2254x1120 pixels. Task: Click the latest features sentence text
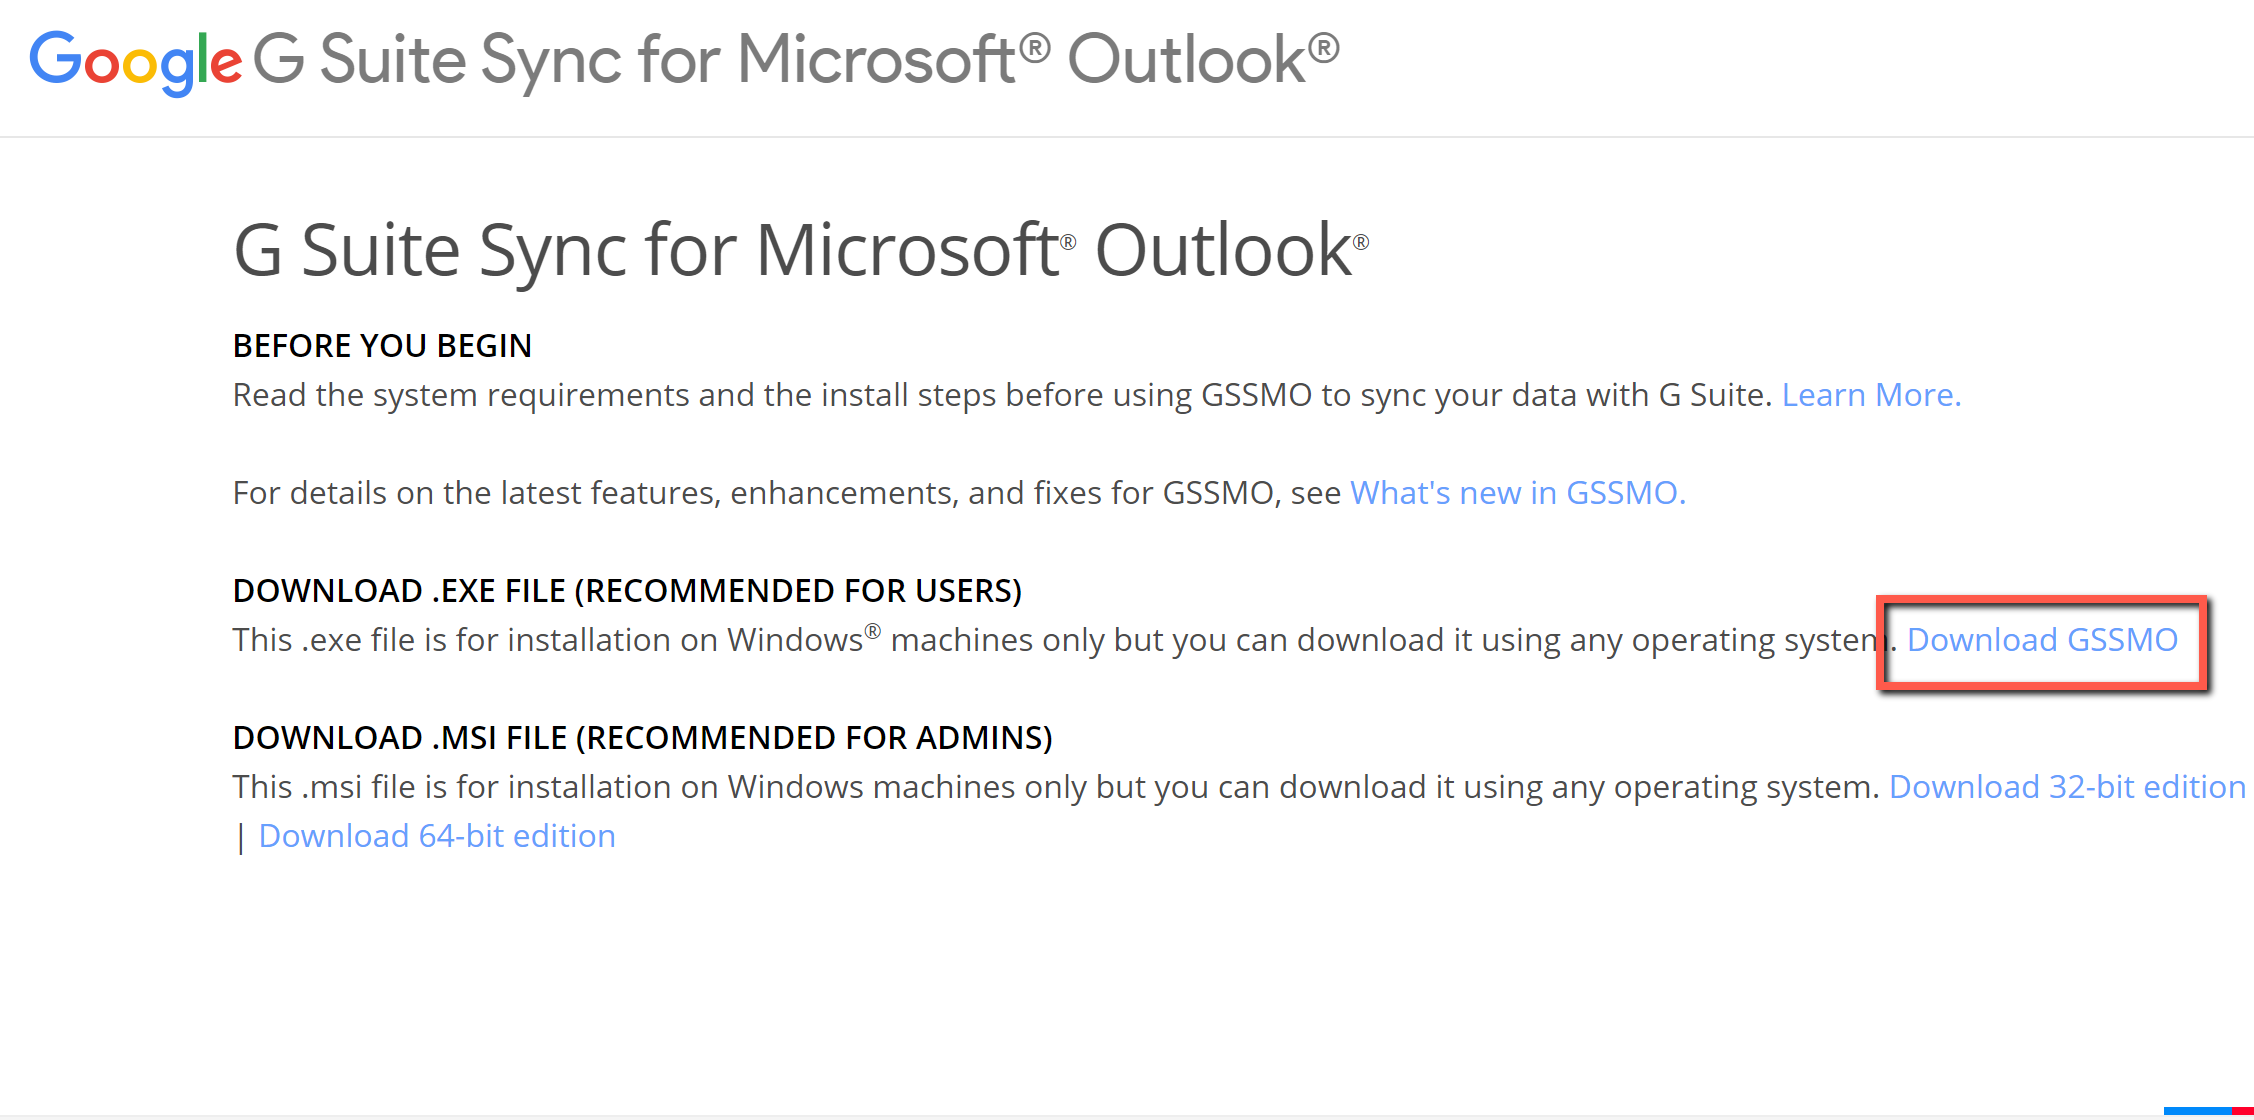coord(786,493)
